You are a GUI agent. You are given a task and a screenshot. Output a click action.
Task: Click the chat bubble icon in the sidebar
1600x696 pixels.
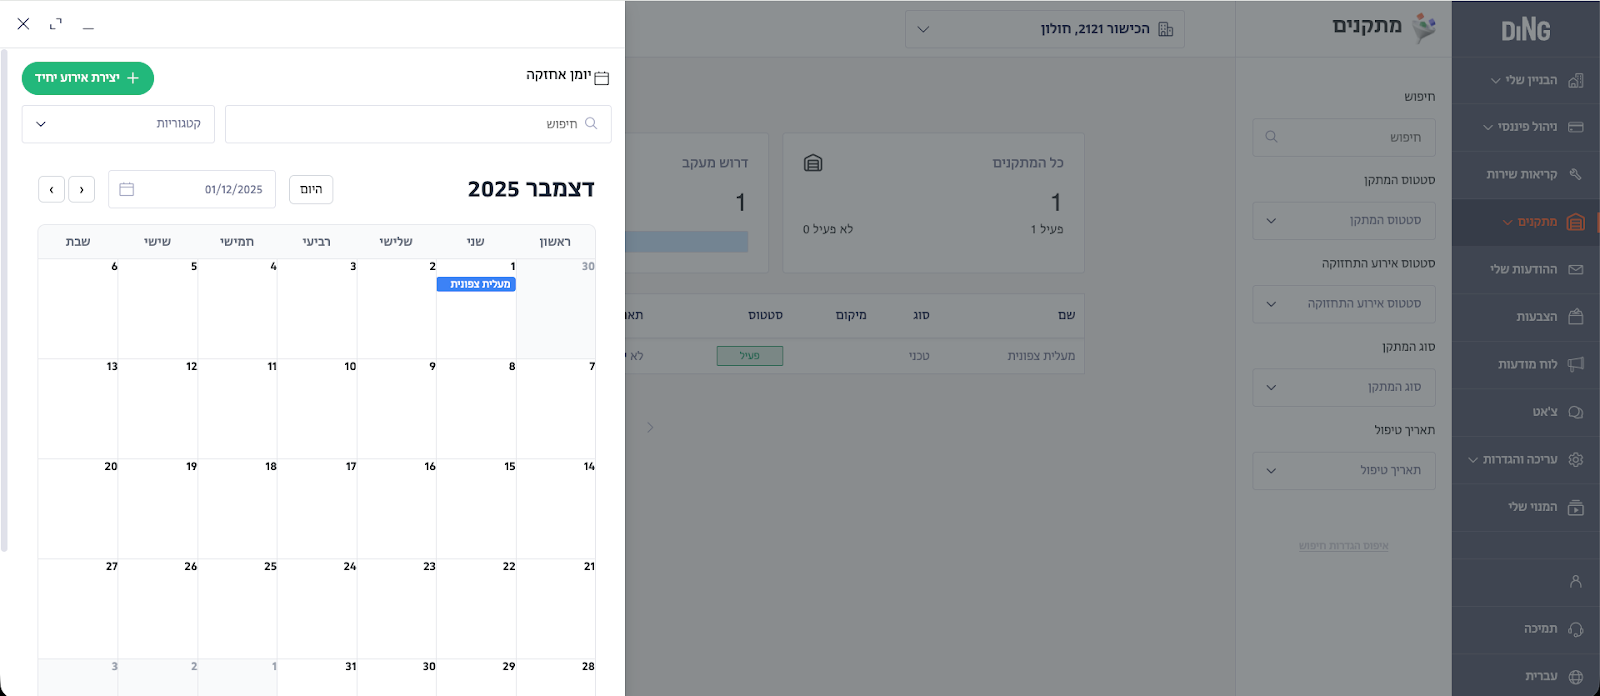1575,412
